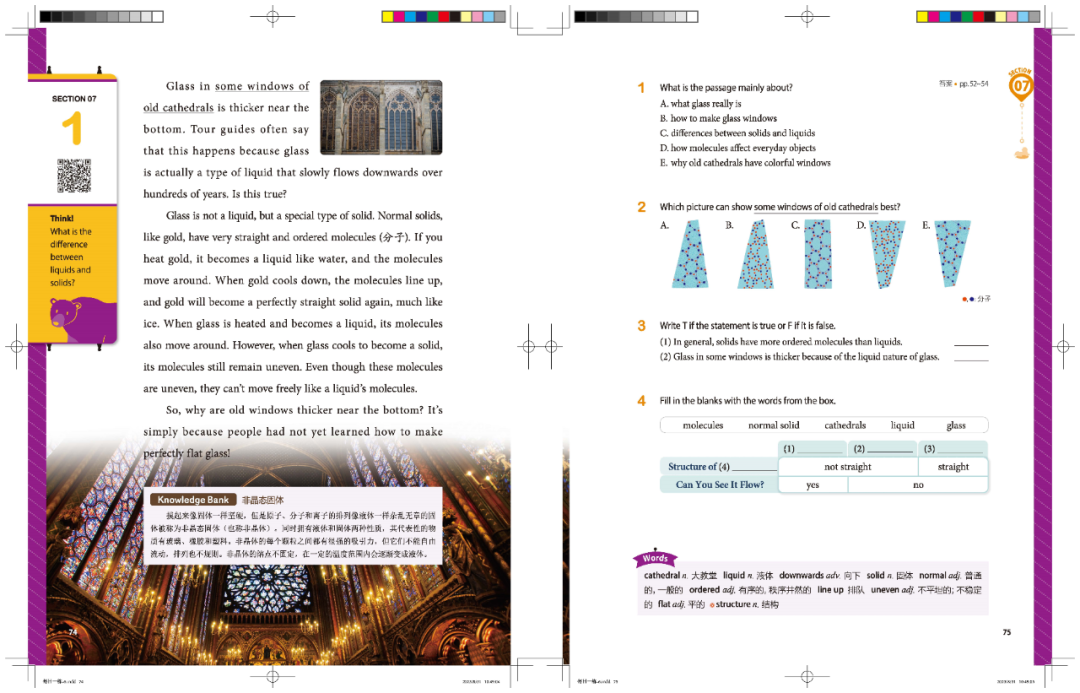Click the QR code under the Section 07 number
This screenshot has height=693, width=1080.
pyautogui.click(x=74, y=176)
